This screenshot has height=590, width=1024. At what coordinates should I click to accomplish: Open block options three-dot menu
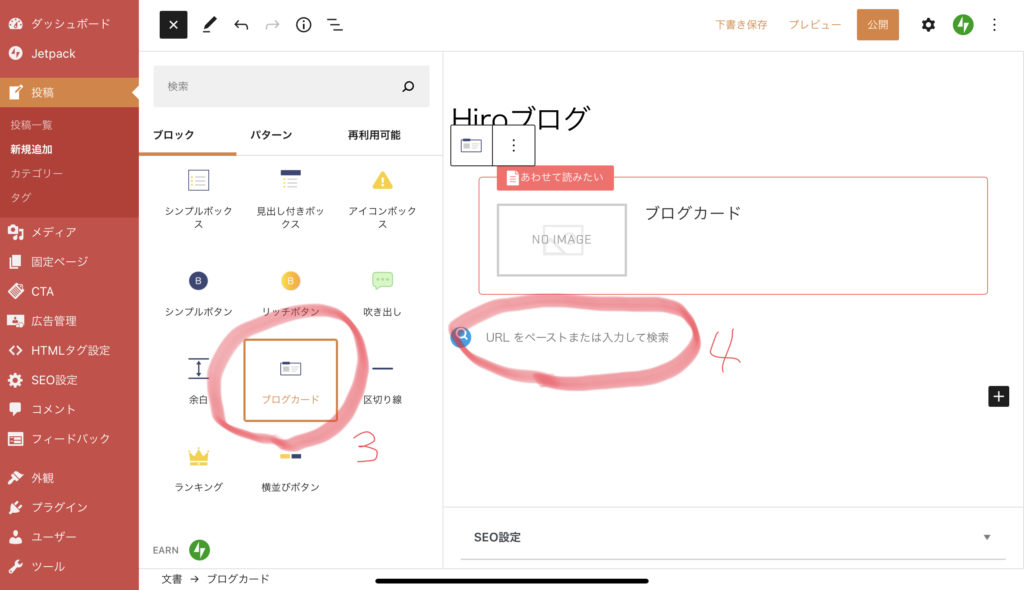pos(514,146)
